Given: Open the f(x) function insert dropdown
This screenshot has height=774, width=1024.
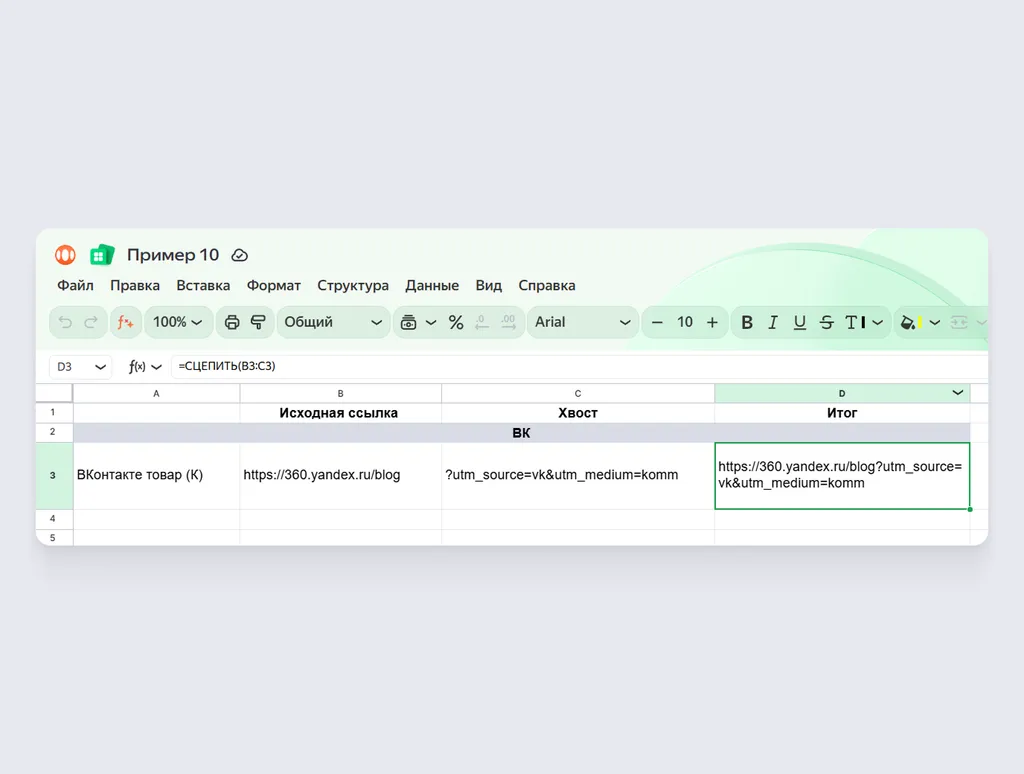Looking at the screenshot, I should [x=145, y=366].
